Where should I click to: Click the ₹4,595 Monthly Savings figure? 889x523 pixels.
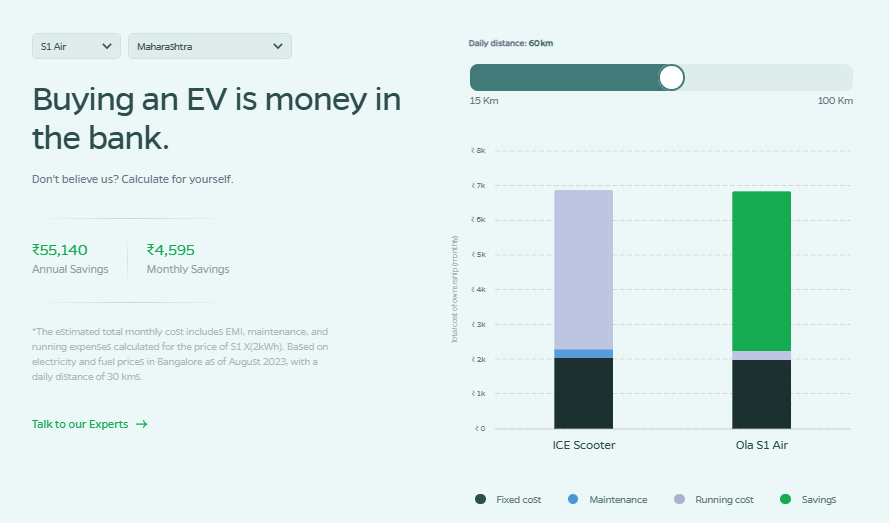pyautogui.click(x=171, y=250)
